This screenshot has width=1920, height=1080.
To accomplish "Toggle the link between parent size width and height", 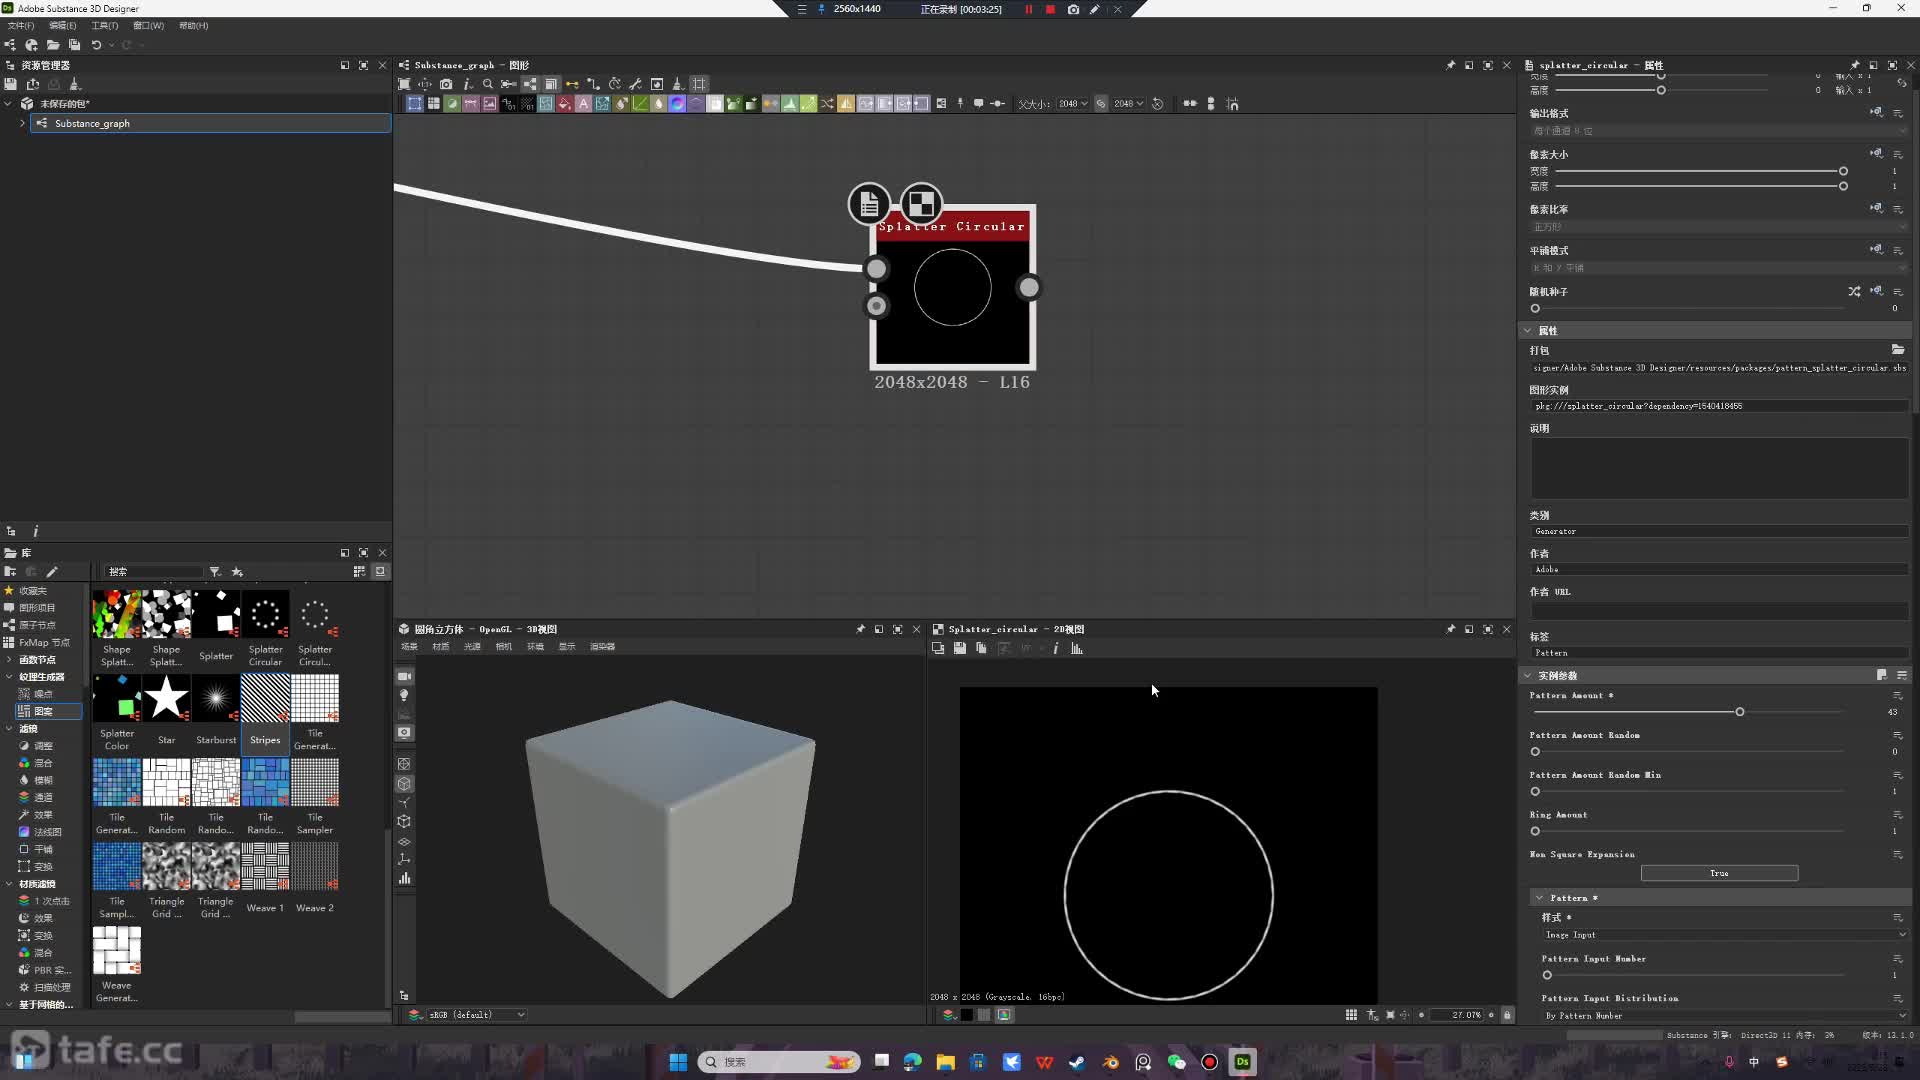I will [1100, 104].
